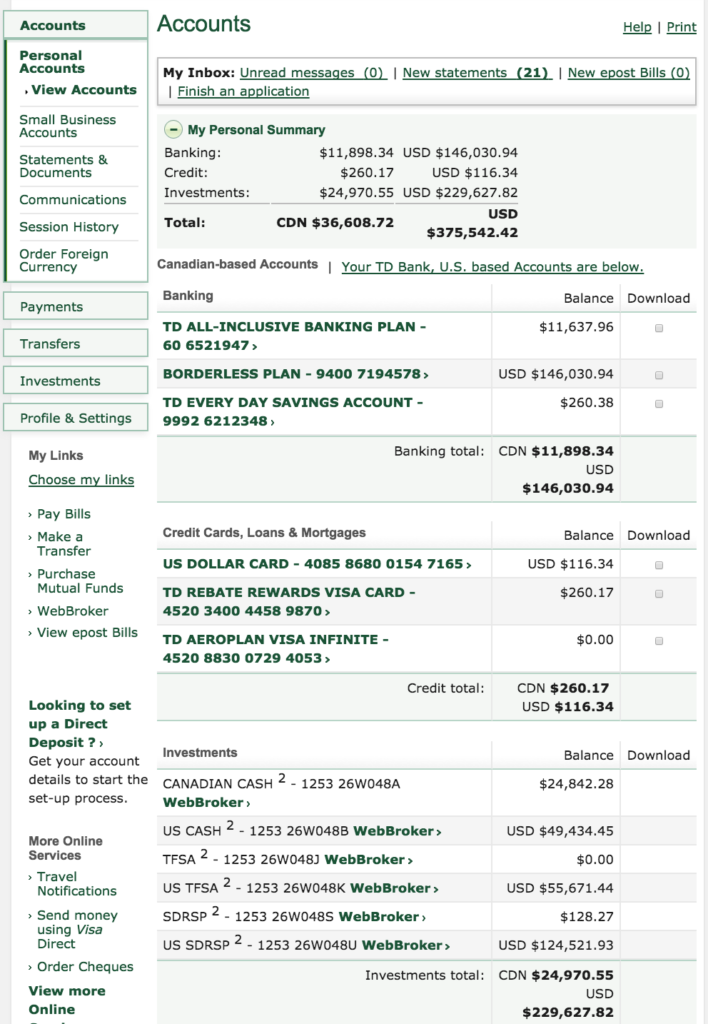Open the Transfers sidebar section
708x1024 pixels.
(76, 344)
